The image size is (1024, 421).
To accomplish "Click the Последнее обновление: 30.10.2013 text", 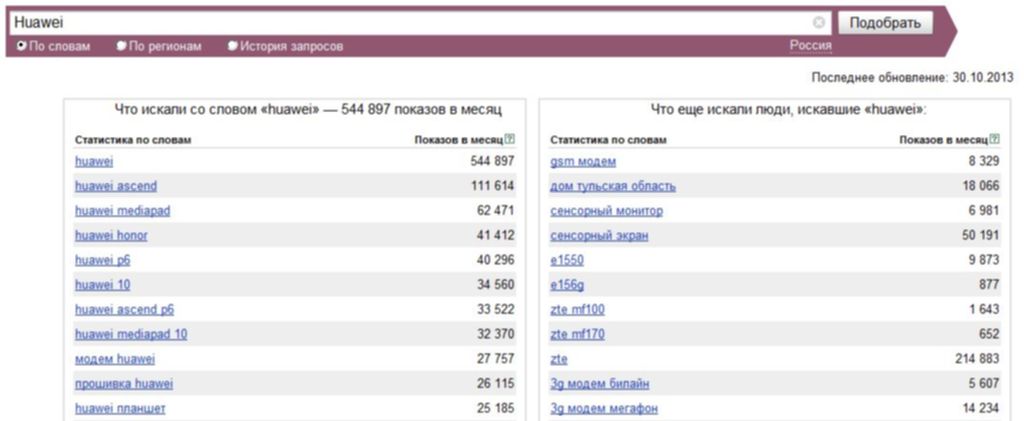I will click(x=912, y=77).
